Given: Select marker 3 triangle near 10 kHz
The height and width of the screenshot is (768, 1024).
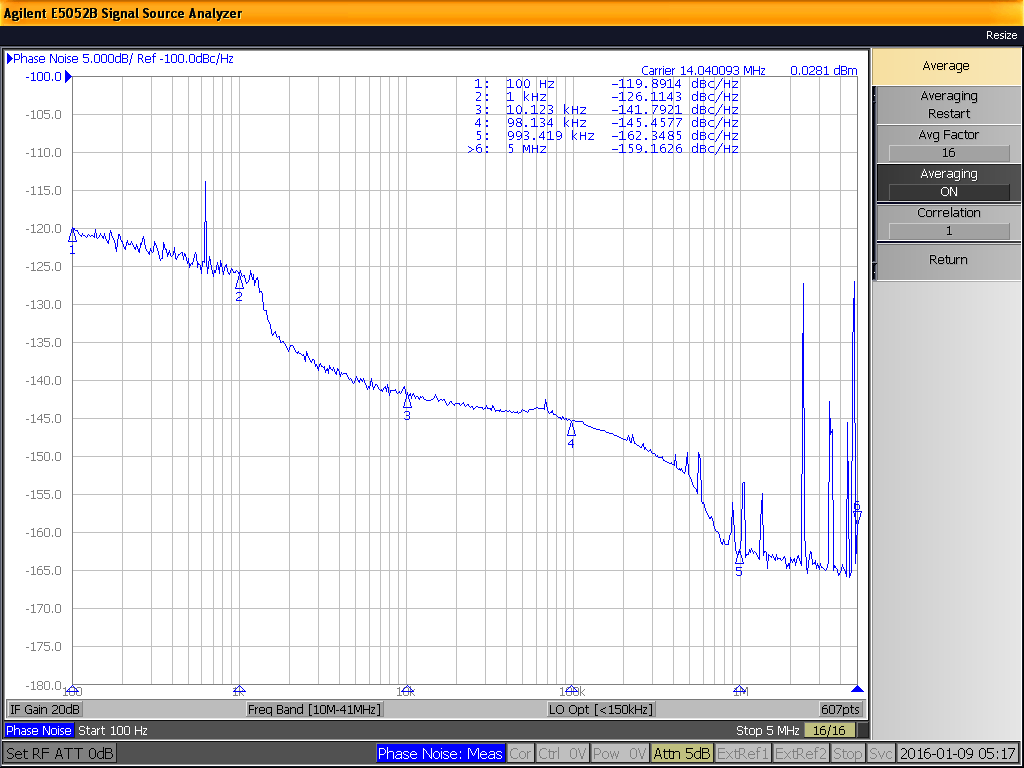Looking at the screenshot, I should (407, 401).
